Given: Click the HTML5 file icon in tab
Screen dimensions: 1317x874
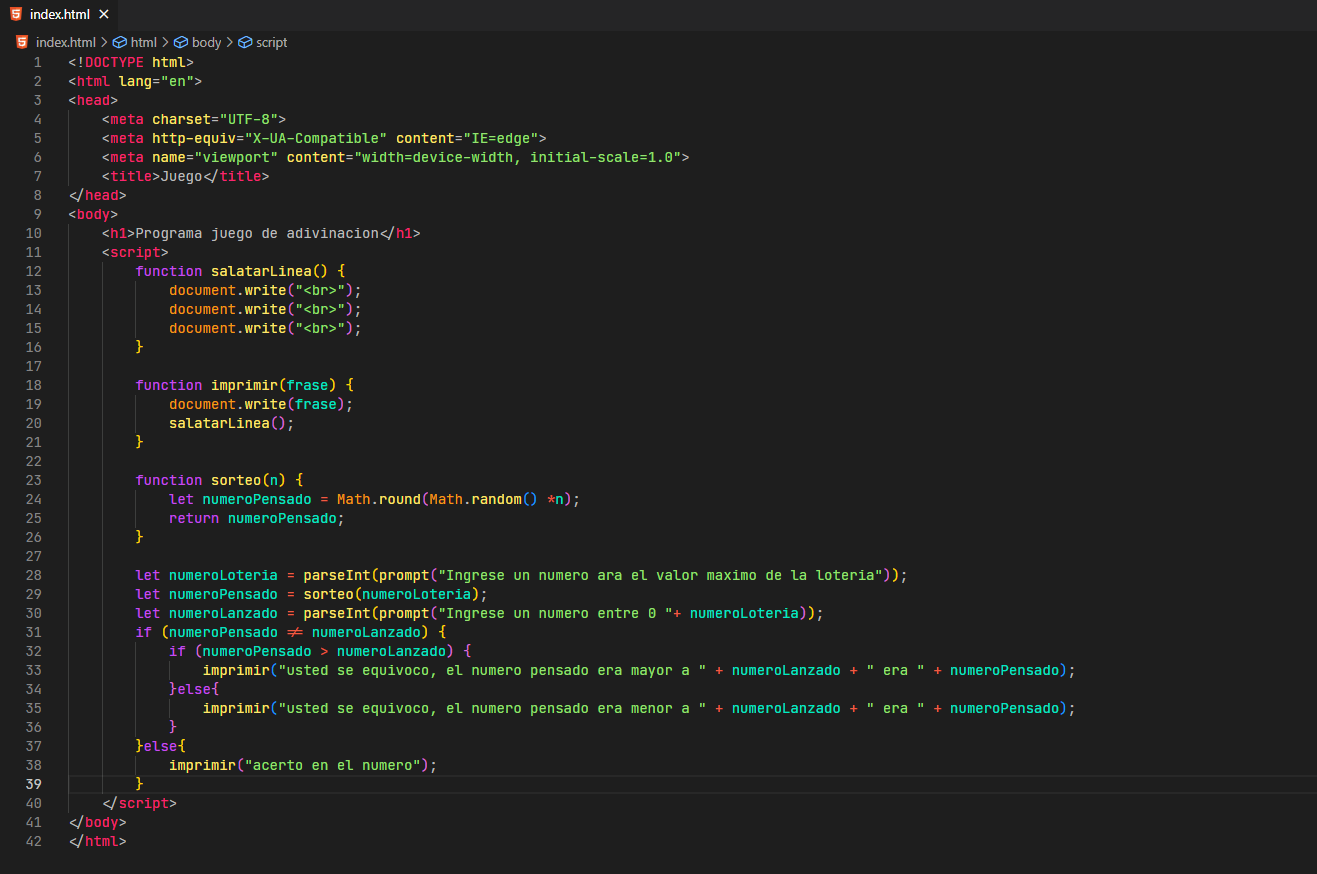Looking at the screenshot, I should [x=16, y=14].
